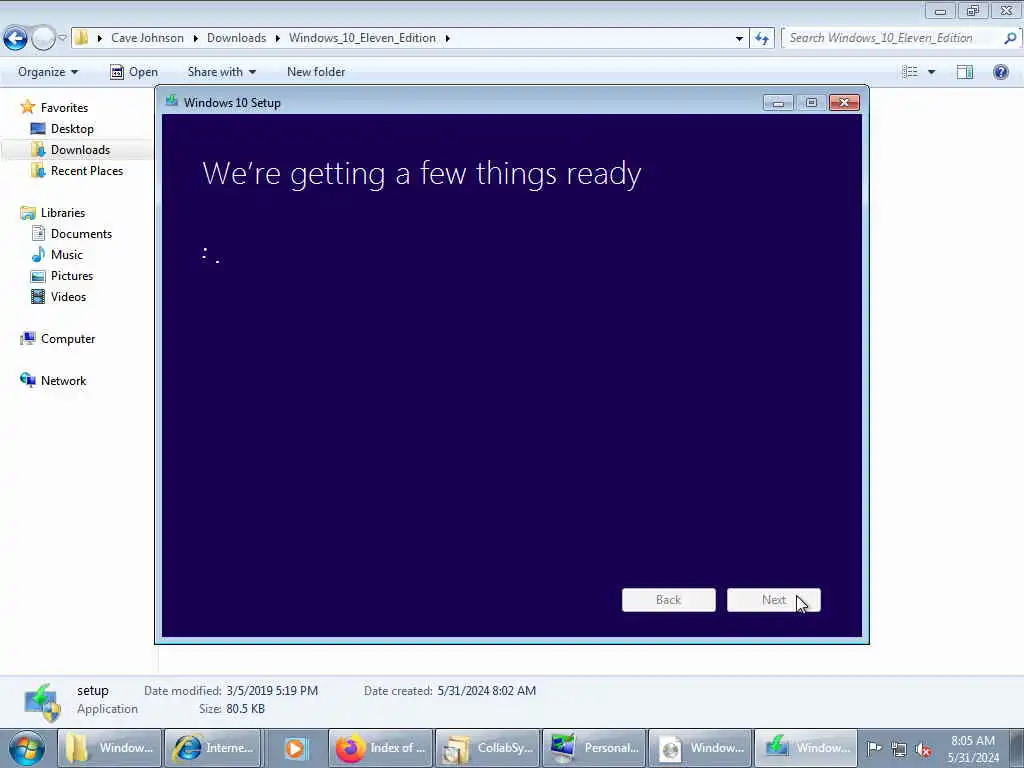Click the Cave Johnson breadcrumb
Screen dimensions: 1024x768
[147, 38]
